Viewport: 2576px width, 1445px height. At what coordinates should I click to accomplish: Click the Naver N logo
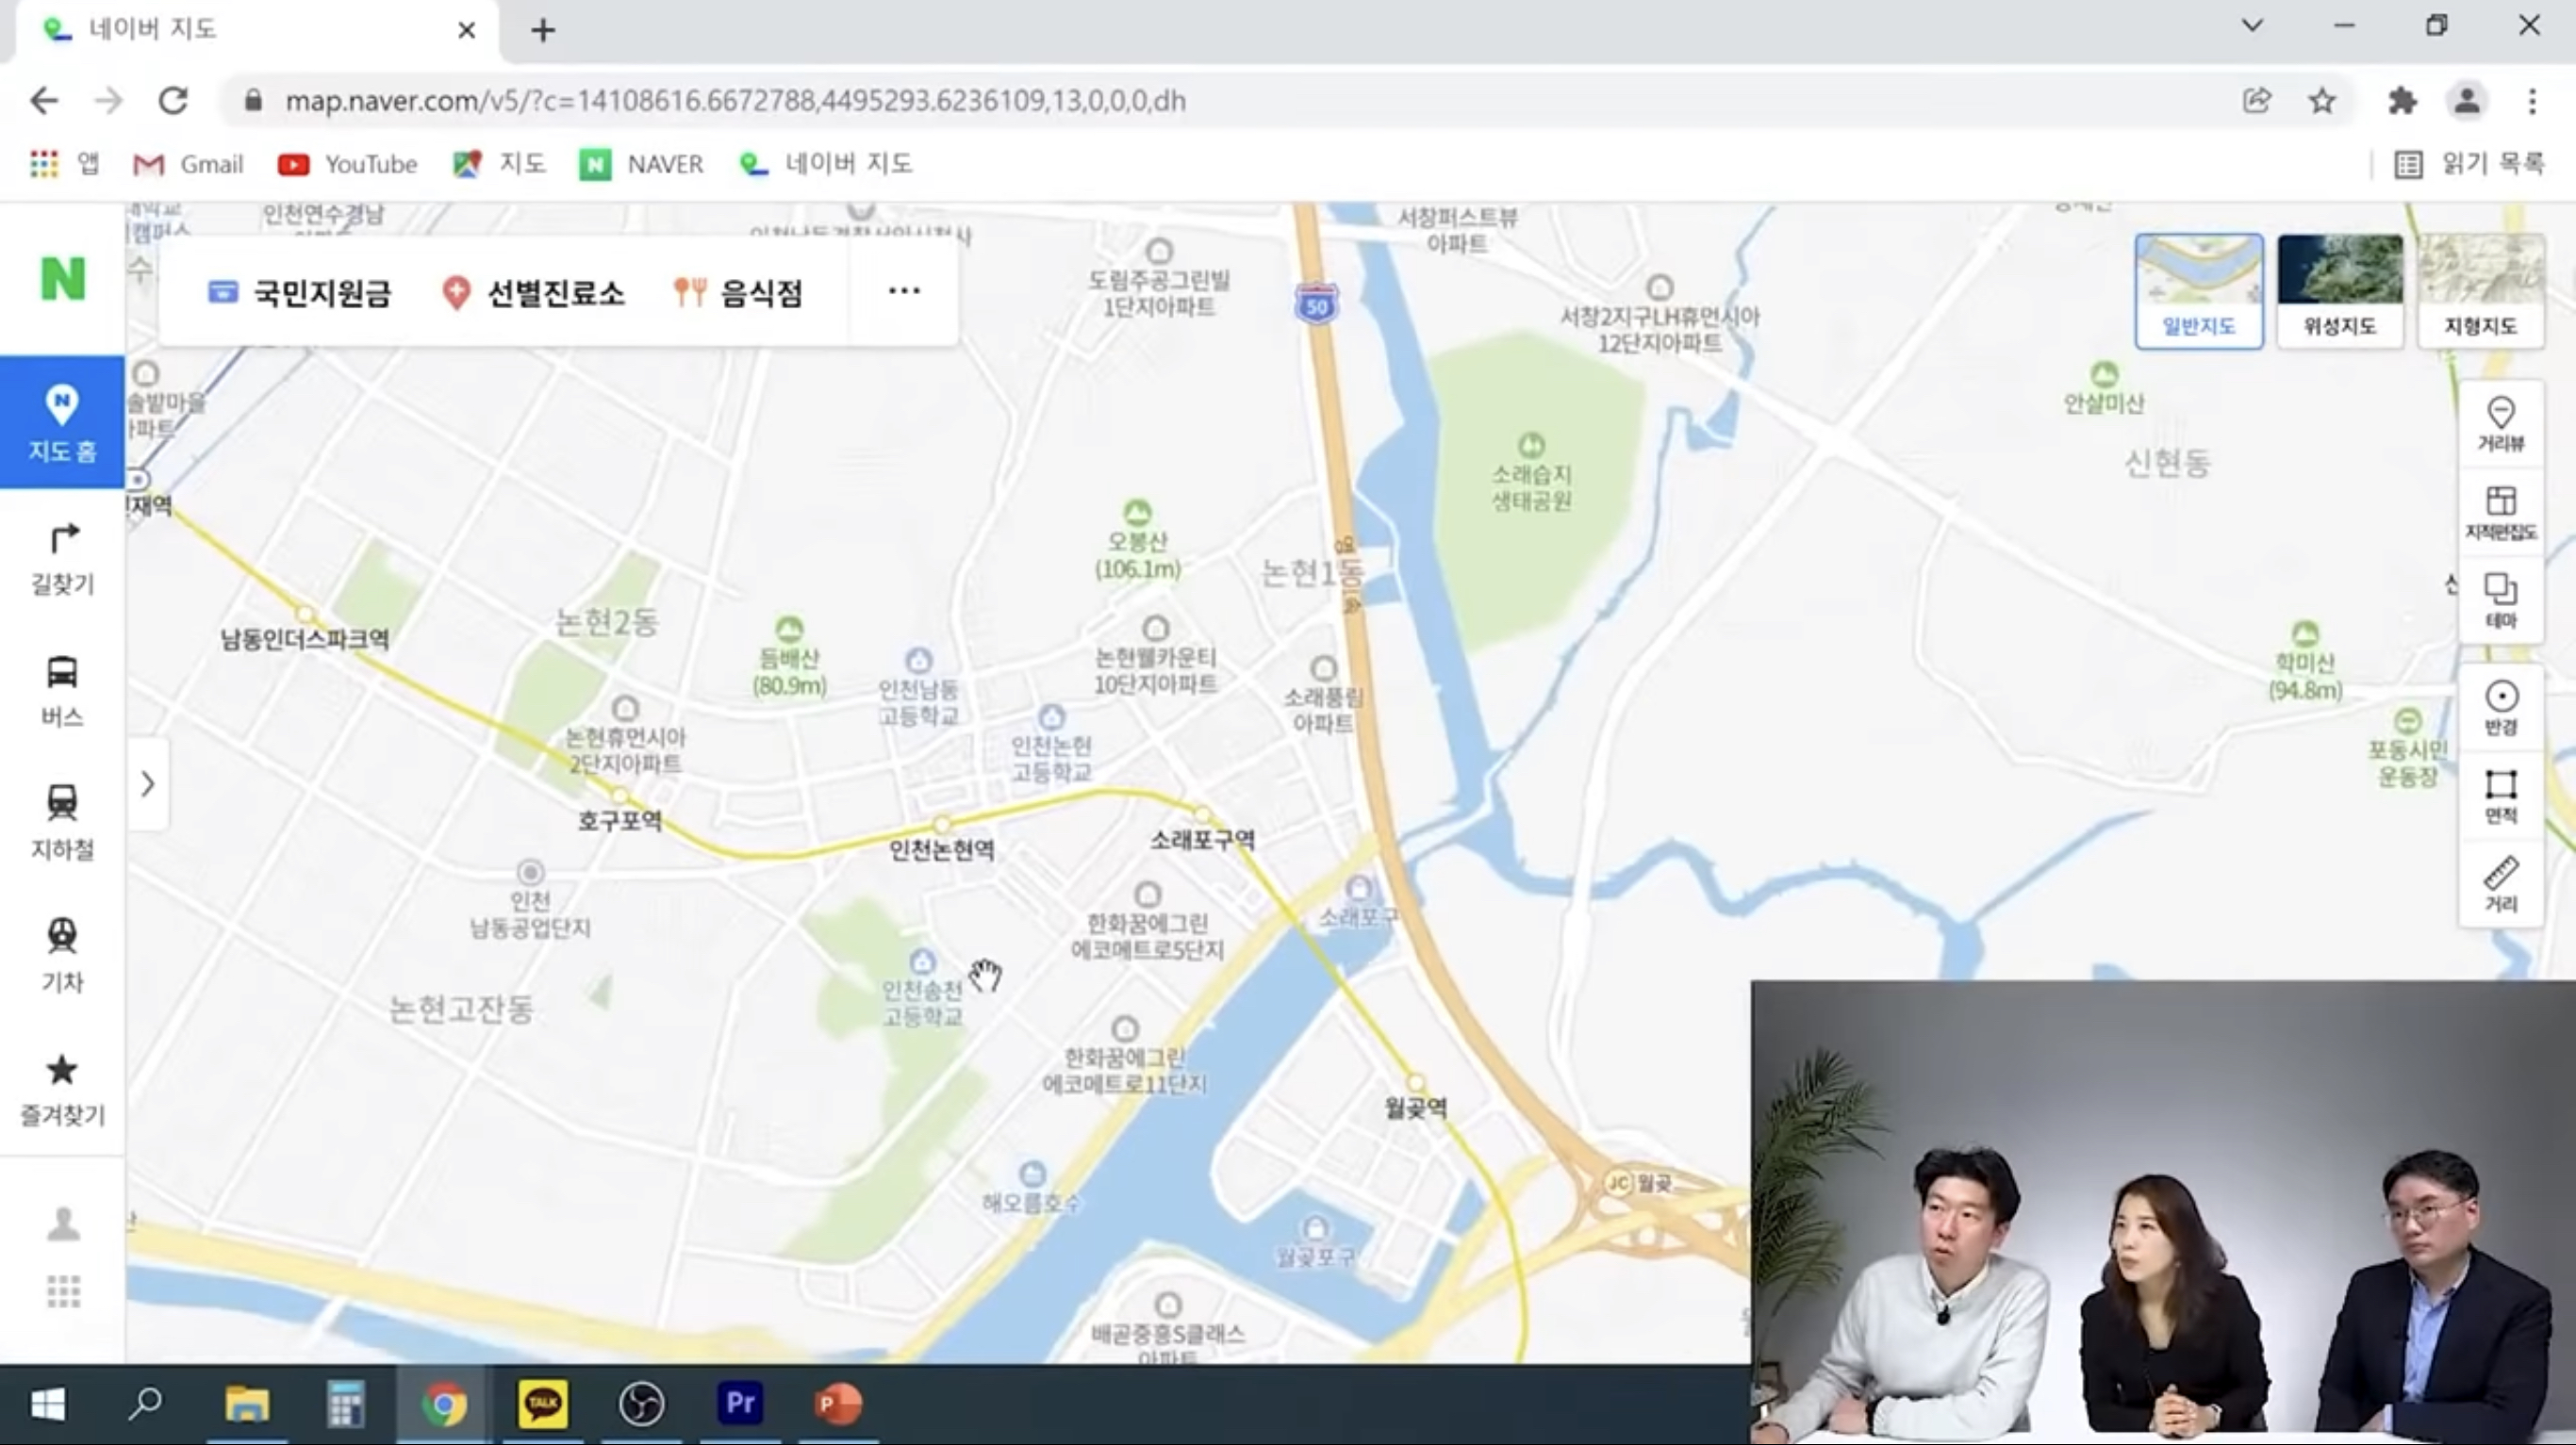click(x=62, y=278)
